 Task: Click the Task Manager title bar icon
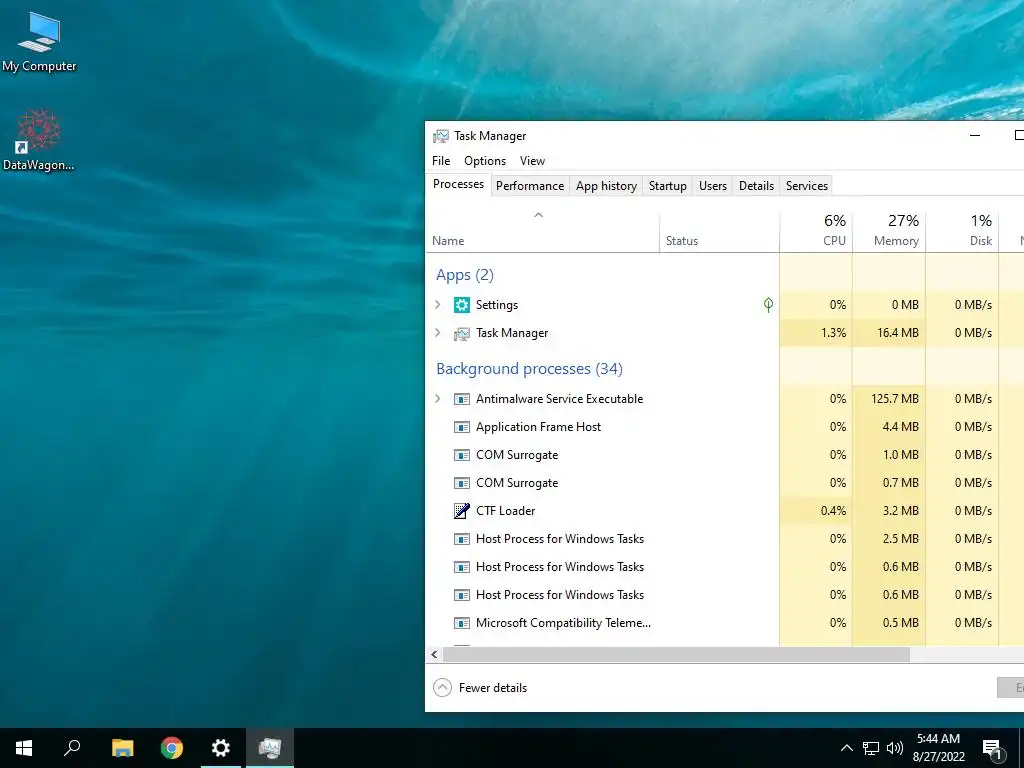(x=441, y=136)
